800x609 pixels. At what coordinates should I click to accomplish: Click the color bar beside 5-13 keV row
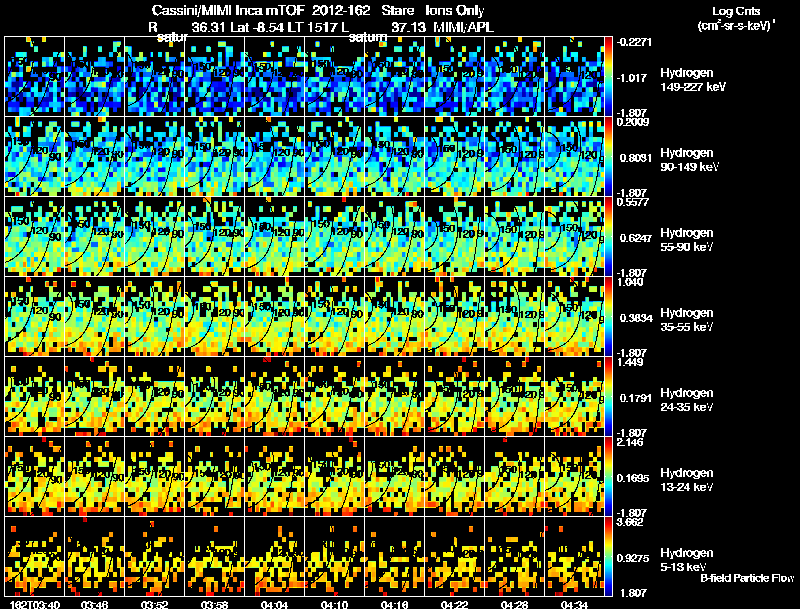pyautogui.click(x=608, y=556)
